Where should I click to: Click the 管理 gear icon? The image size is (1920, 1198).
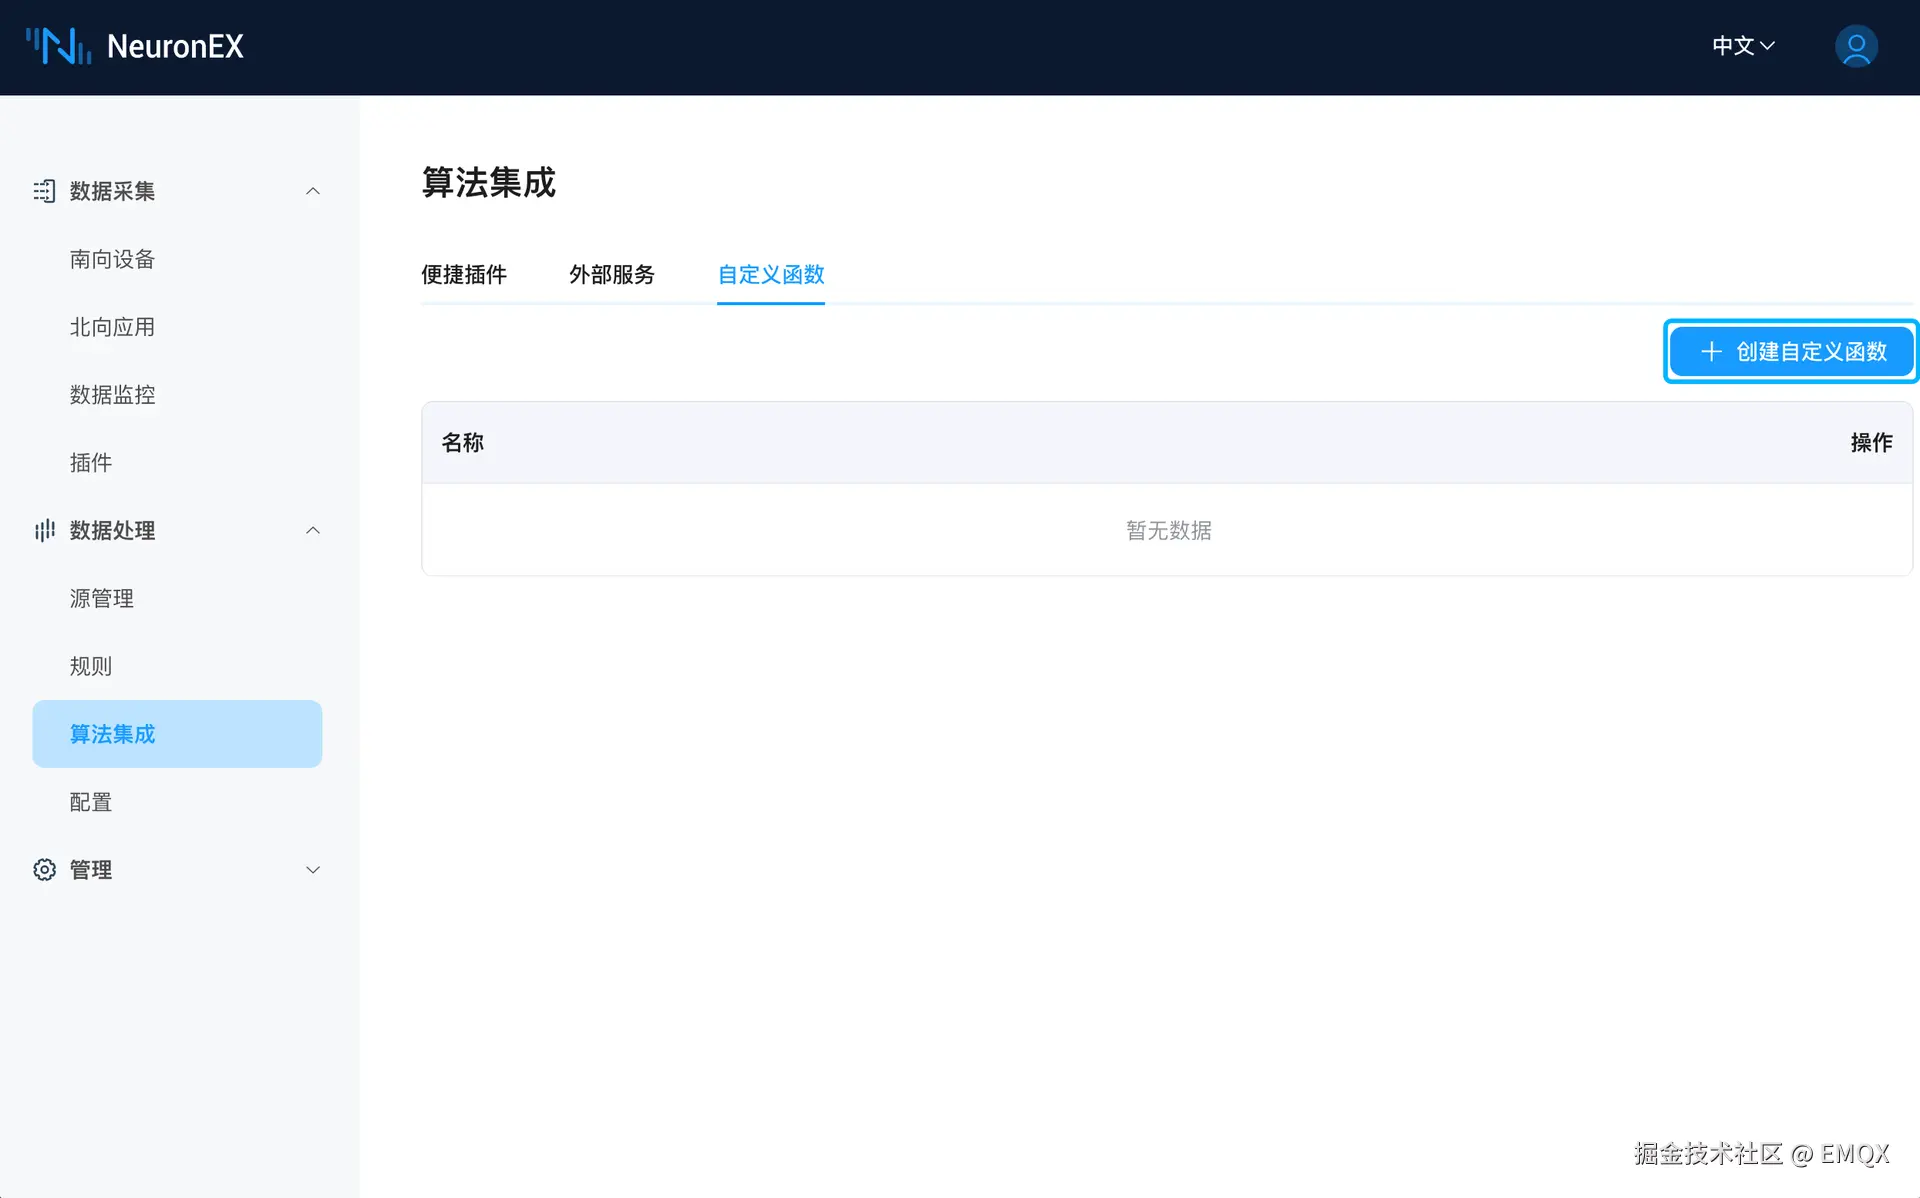click(x=44, y=870)
